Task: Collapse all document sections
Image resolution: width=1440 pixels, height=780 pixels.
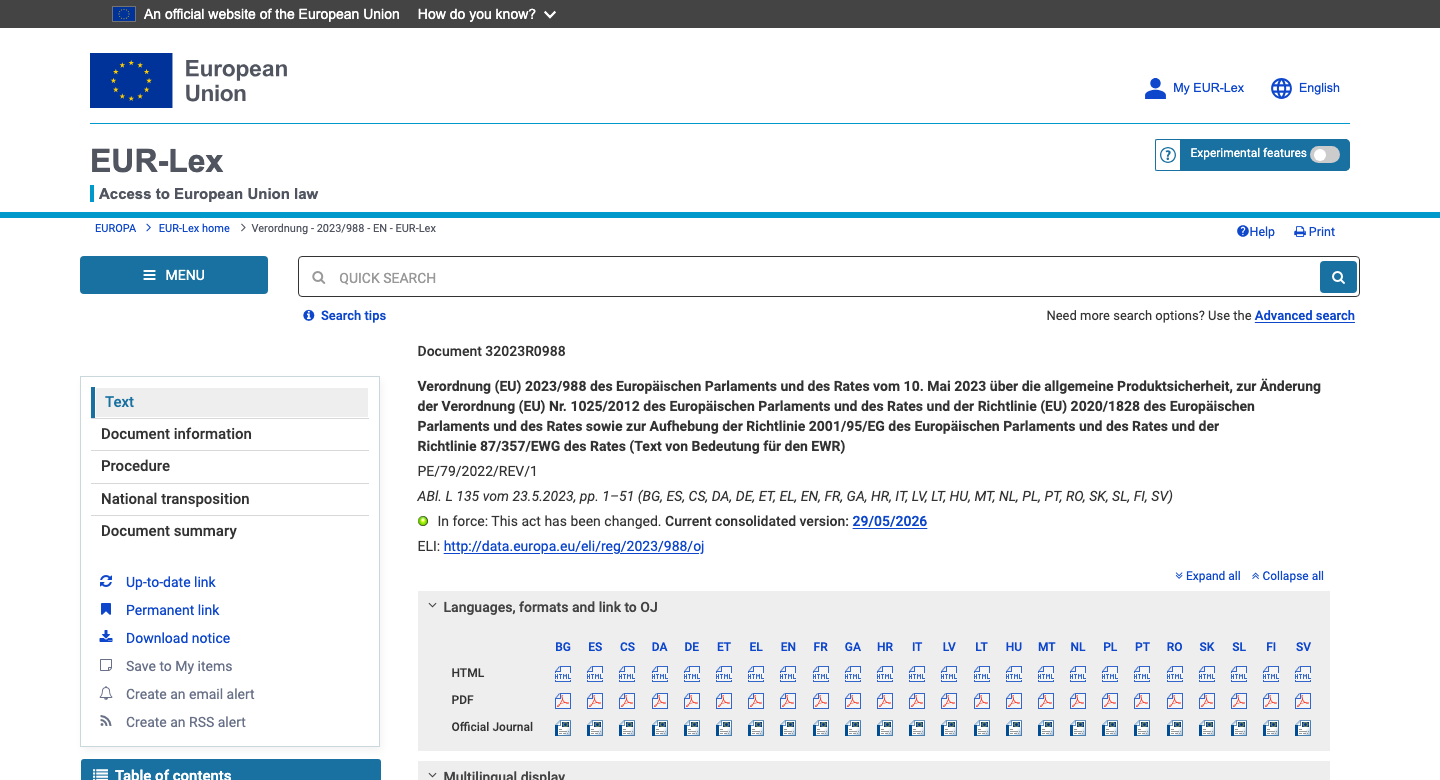Action: (x=1288, y=576)
